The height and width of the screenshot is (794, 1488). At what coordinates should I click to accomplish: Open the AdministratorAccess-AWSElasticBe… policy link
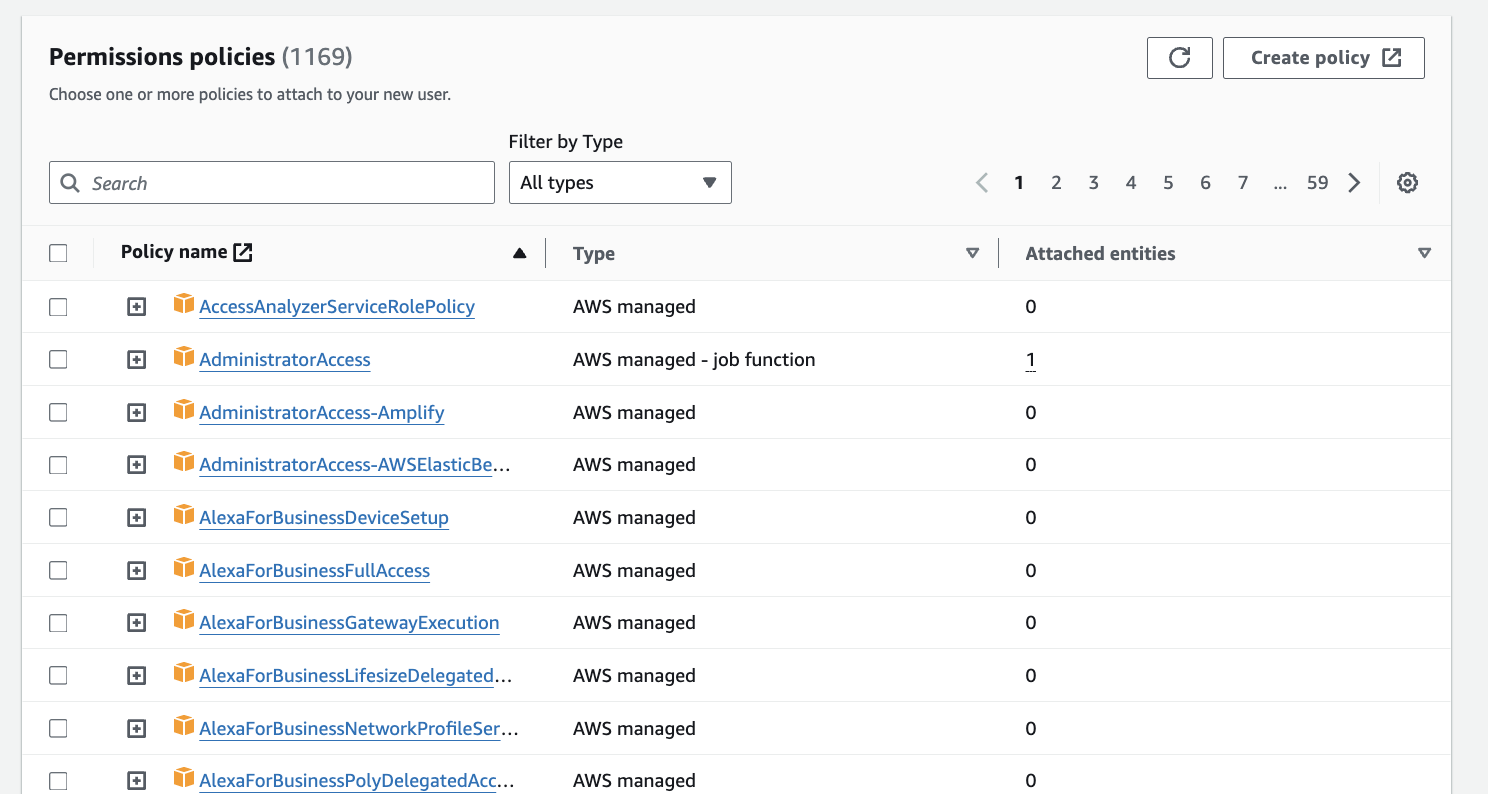[355, 465]
